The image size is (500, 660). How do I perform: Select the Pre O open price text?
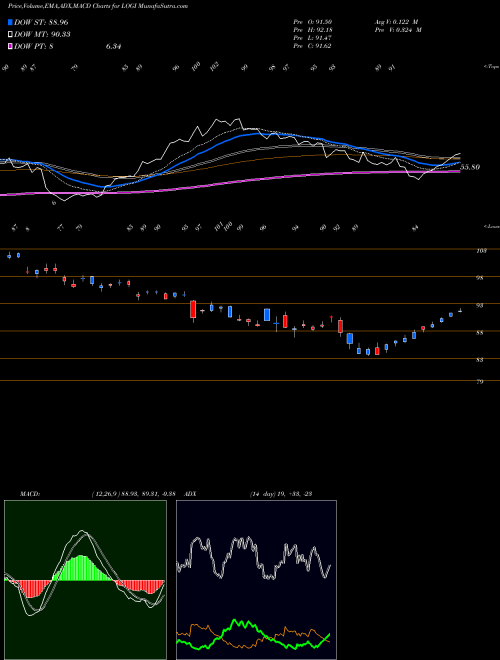[313, 22]
